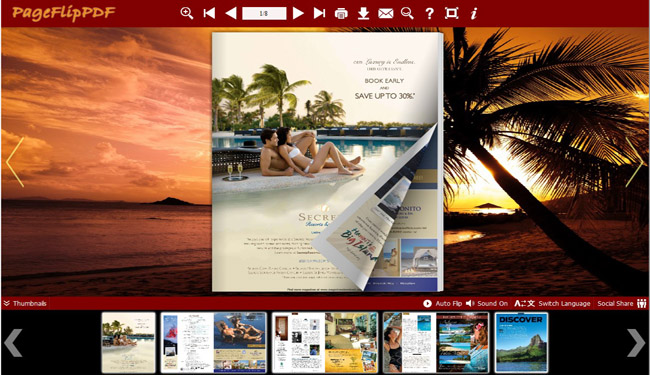Open Switch Language options
This screenshot has width=650, height=375.
(x=552, y=303)
